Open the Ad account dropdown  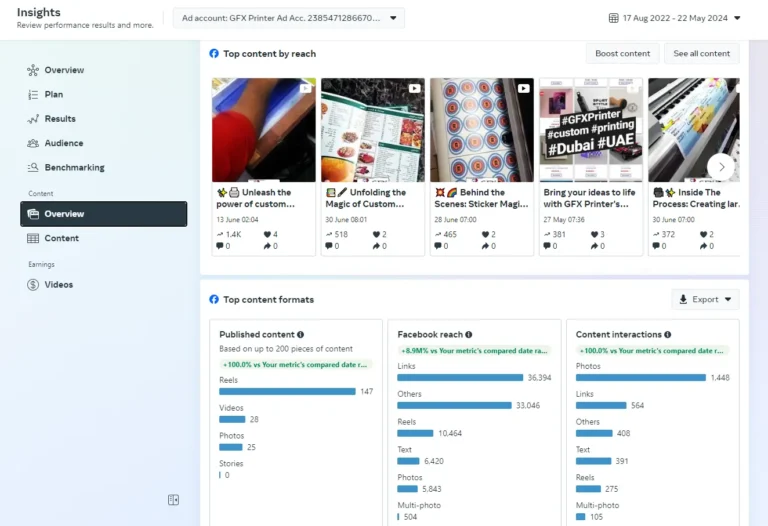tap(289, 18)
